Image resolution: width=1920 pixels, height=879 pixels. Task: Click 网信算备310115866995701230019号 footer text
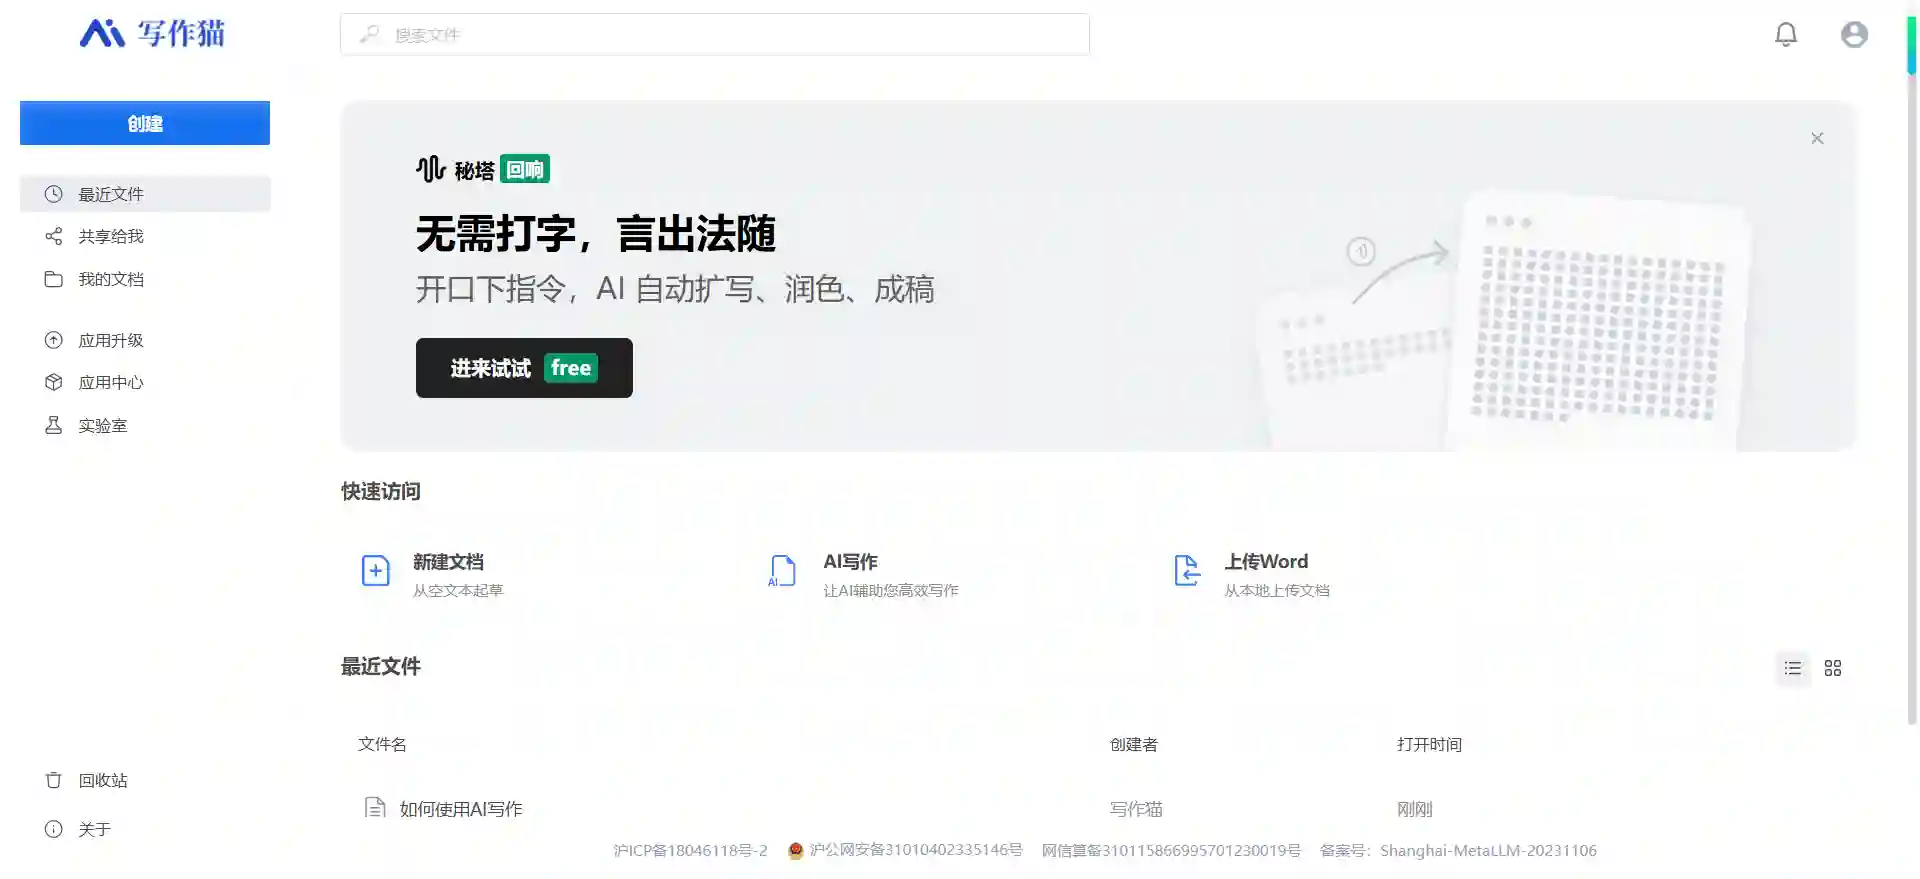1171,851
